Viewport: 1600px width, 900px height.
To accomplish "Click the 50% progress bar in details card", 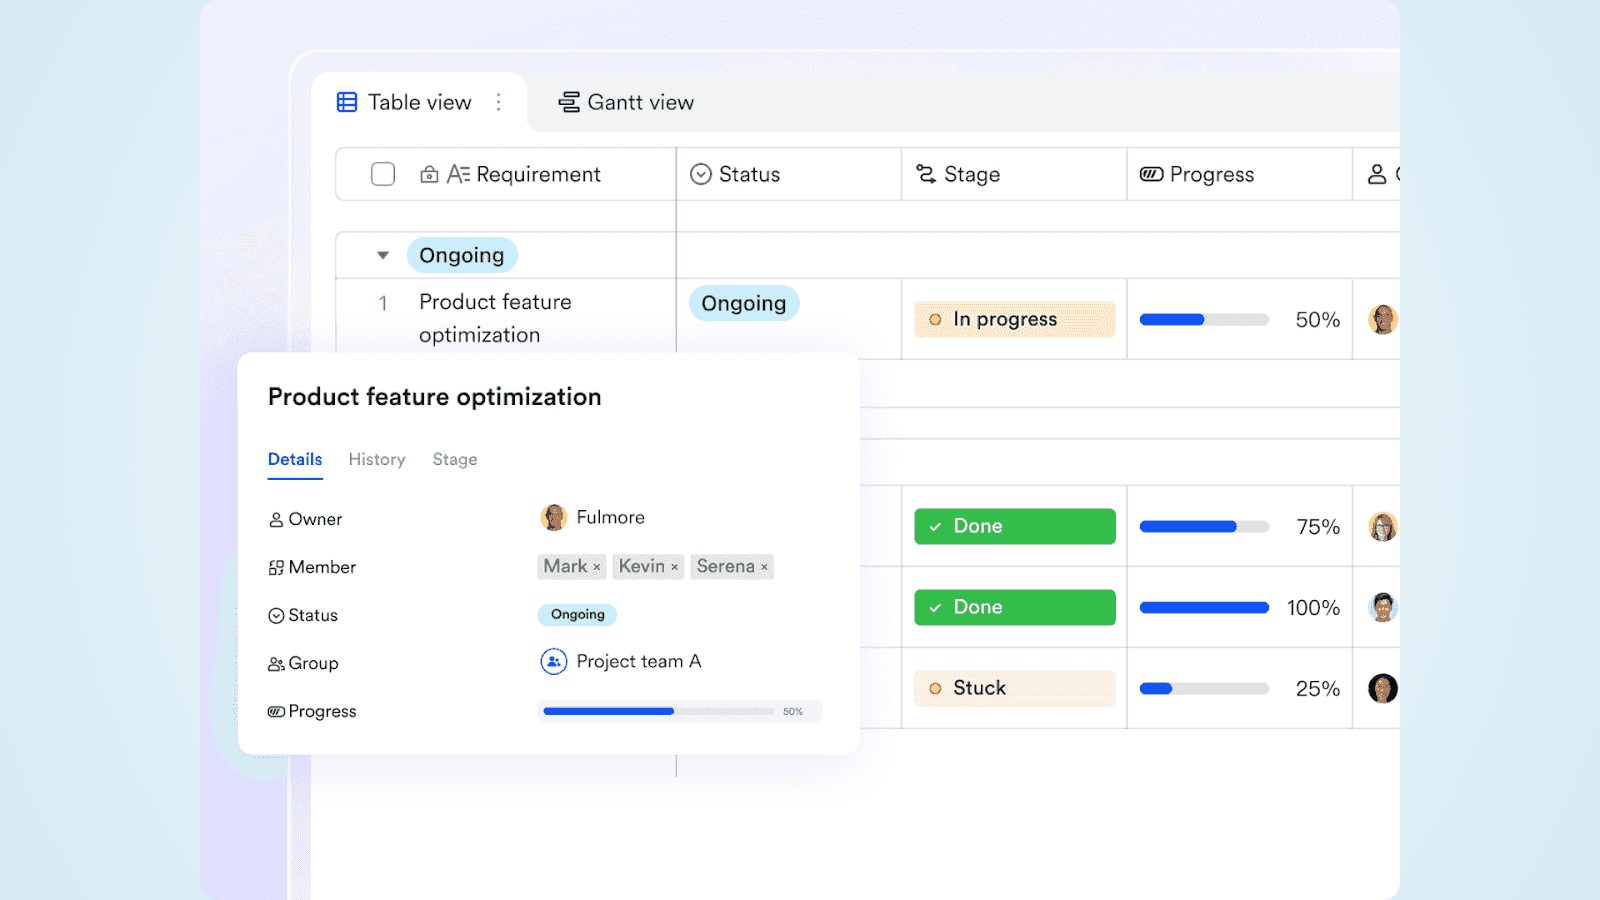I will click(x=660, y=711).
